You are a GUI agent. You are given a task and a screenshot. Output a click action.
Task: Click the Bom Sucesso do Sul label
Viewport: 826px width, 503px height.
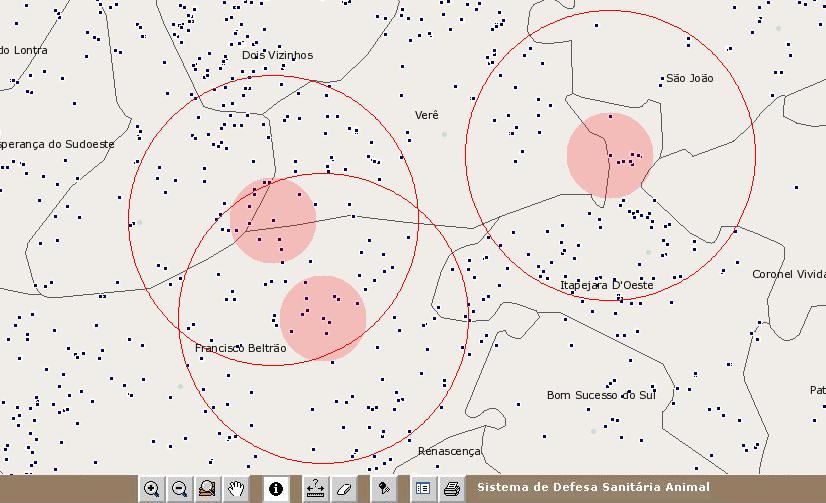coord(601,395)
